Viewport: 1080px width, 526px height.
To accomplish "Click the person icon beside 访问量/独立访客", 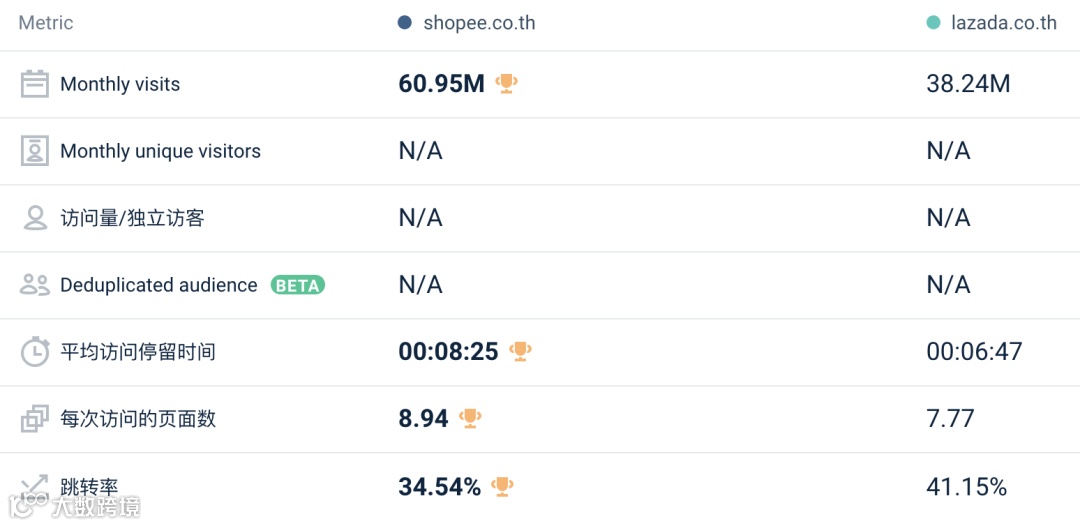I will pos(34,218).
